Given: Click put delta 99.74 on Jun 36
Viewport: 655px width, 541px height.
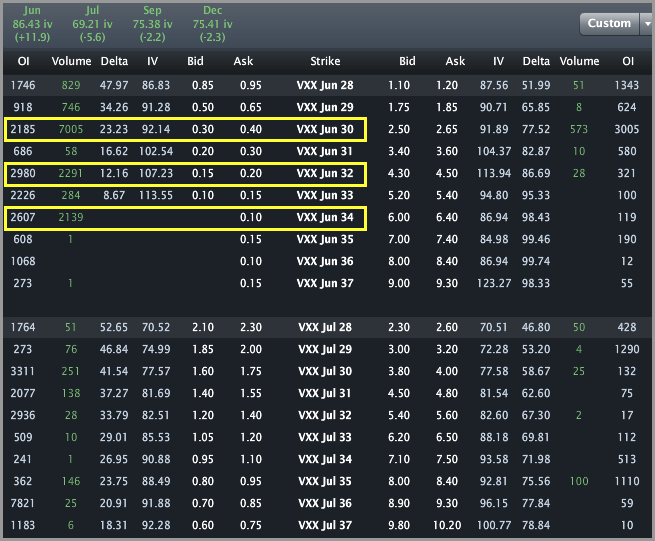Looking at the screenshot, I should 536,262.
